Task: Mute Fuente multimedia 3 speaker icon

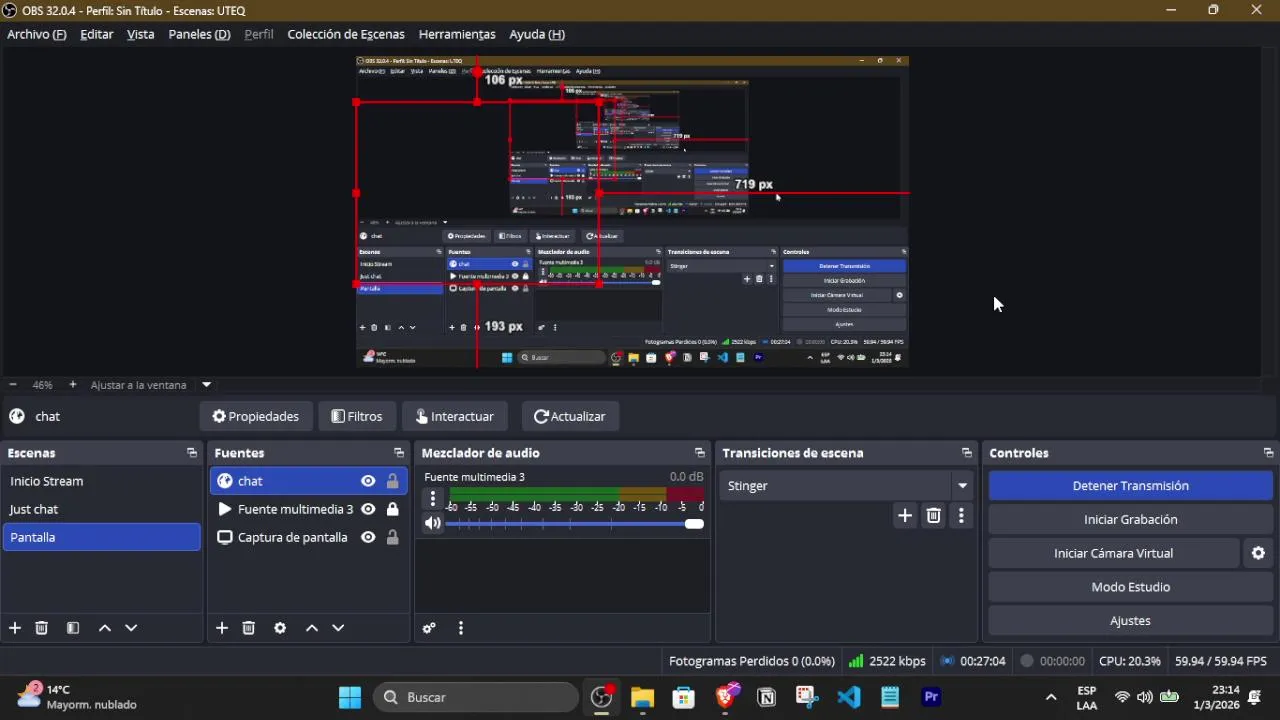Action: 433,523
